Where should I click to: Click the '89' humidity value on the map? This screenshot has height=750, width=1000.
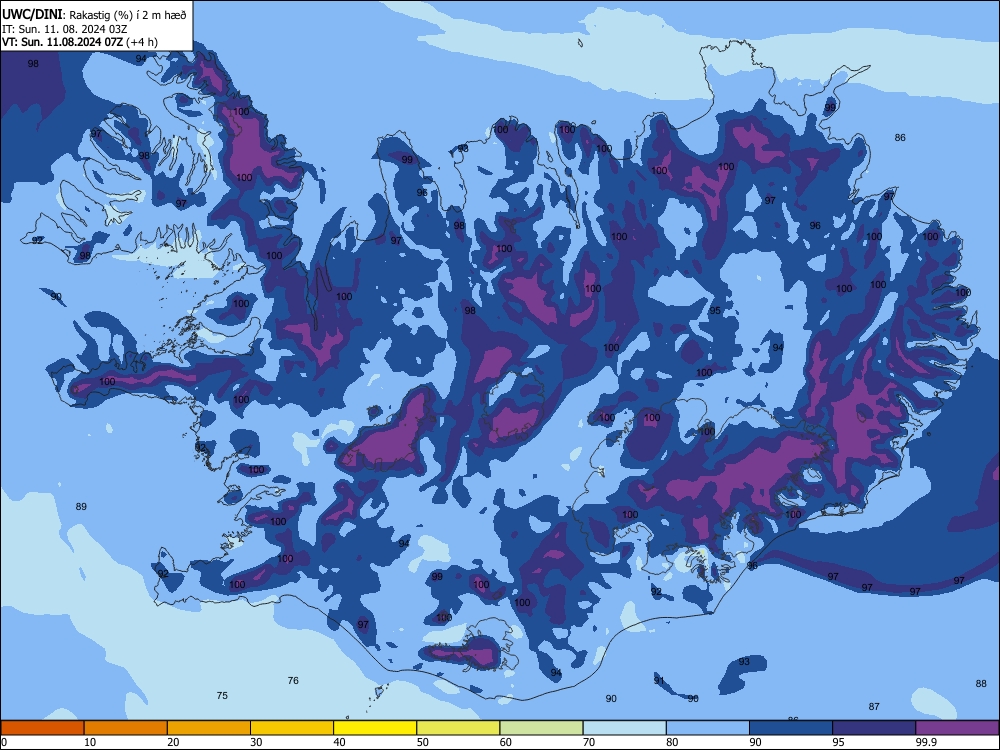click(81, 506)
